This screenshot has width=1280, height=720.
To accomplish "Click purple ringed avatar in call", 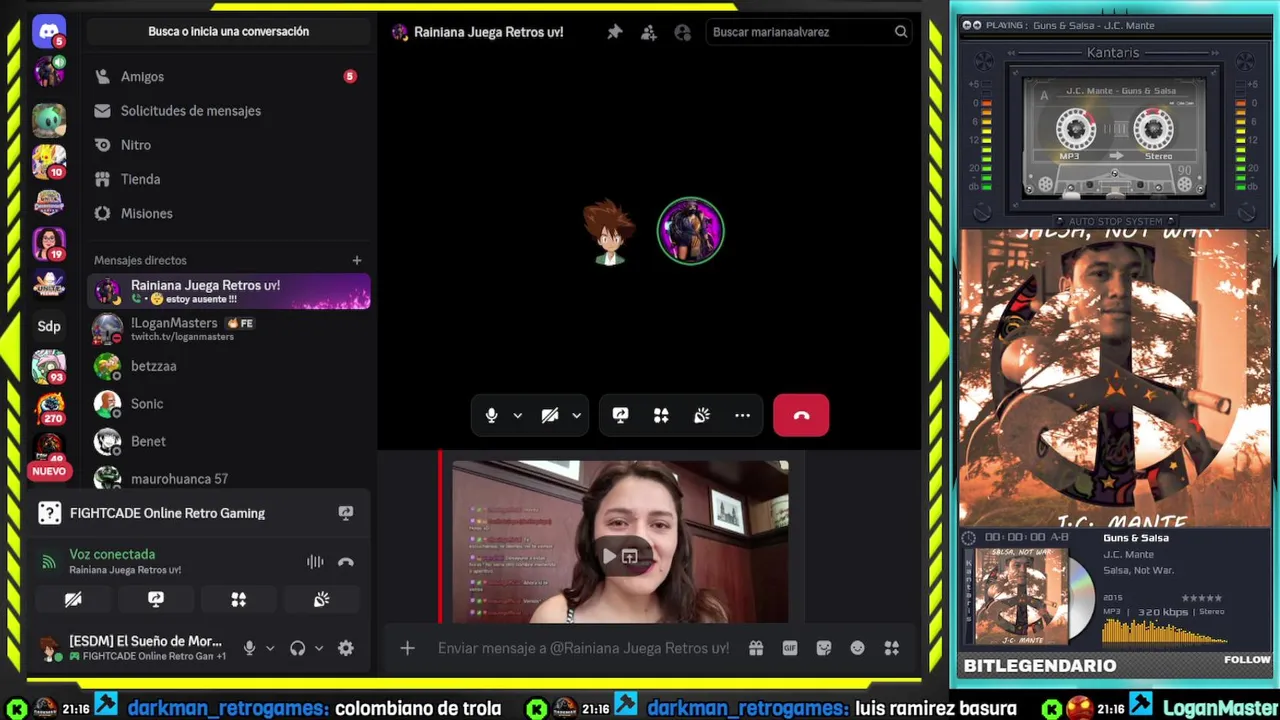I will [690, 231].
